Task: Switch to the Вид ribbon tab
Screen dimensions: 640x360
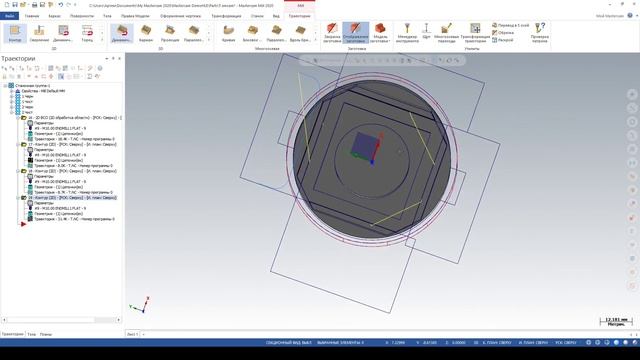Action: tap(276, 16)
